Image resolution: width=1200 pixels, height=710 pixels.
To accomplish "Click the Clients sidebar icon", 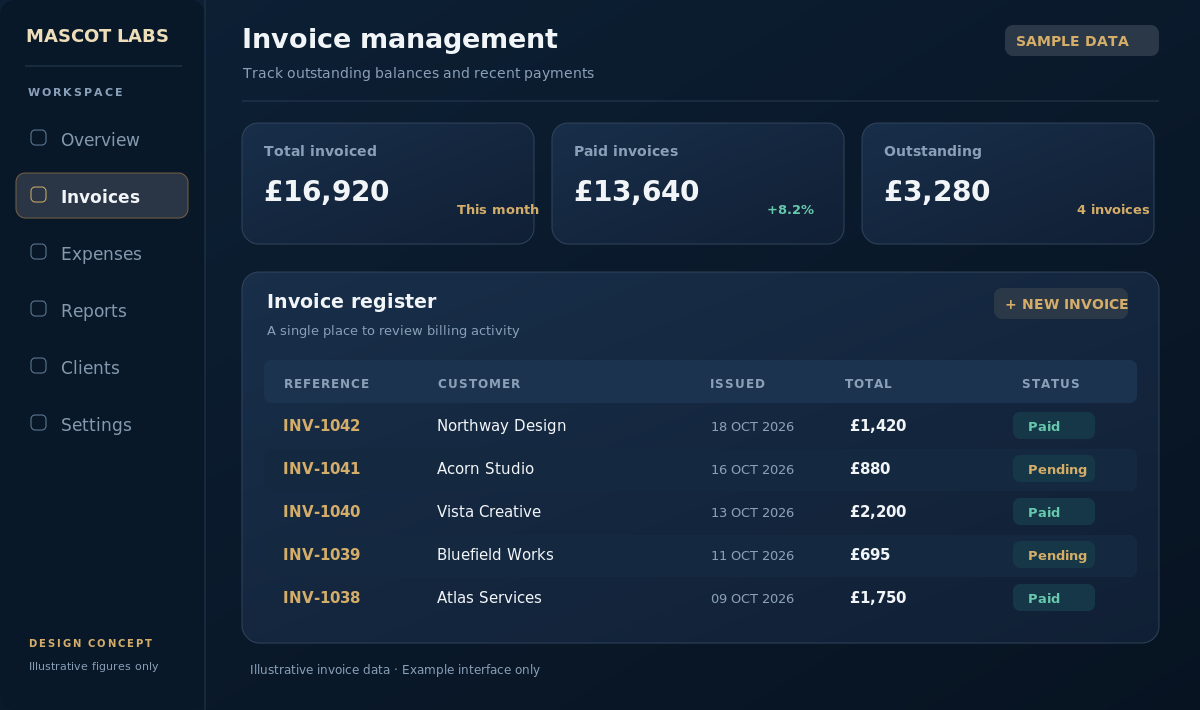I will pos(38,366).
